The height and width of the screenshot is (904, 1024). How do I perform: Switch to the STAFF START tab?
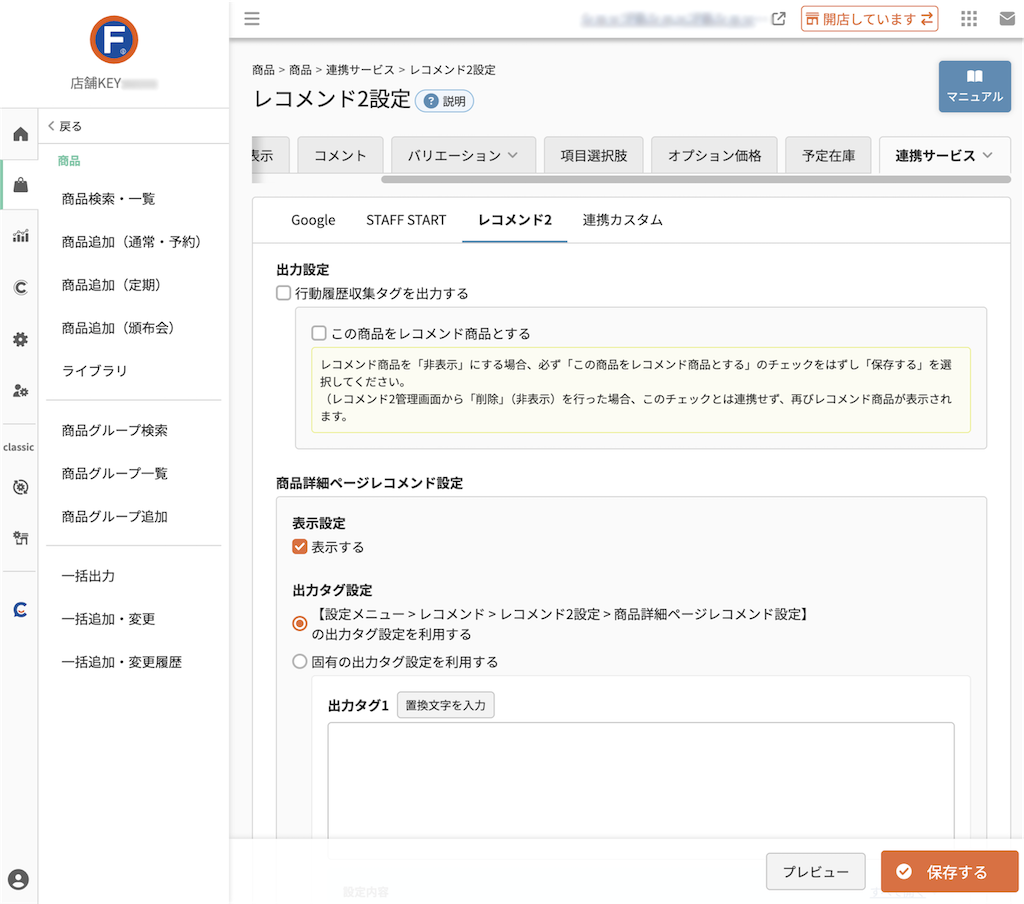tap(406, 220)
